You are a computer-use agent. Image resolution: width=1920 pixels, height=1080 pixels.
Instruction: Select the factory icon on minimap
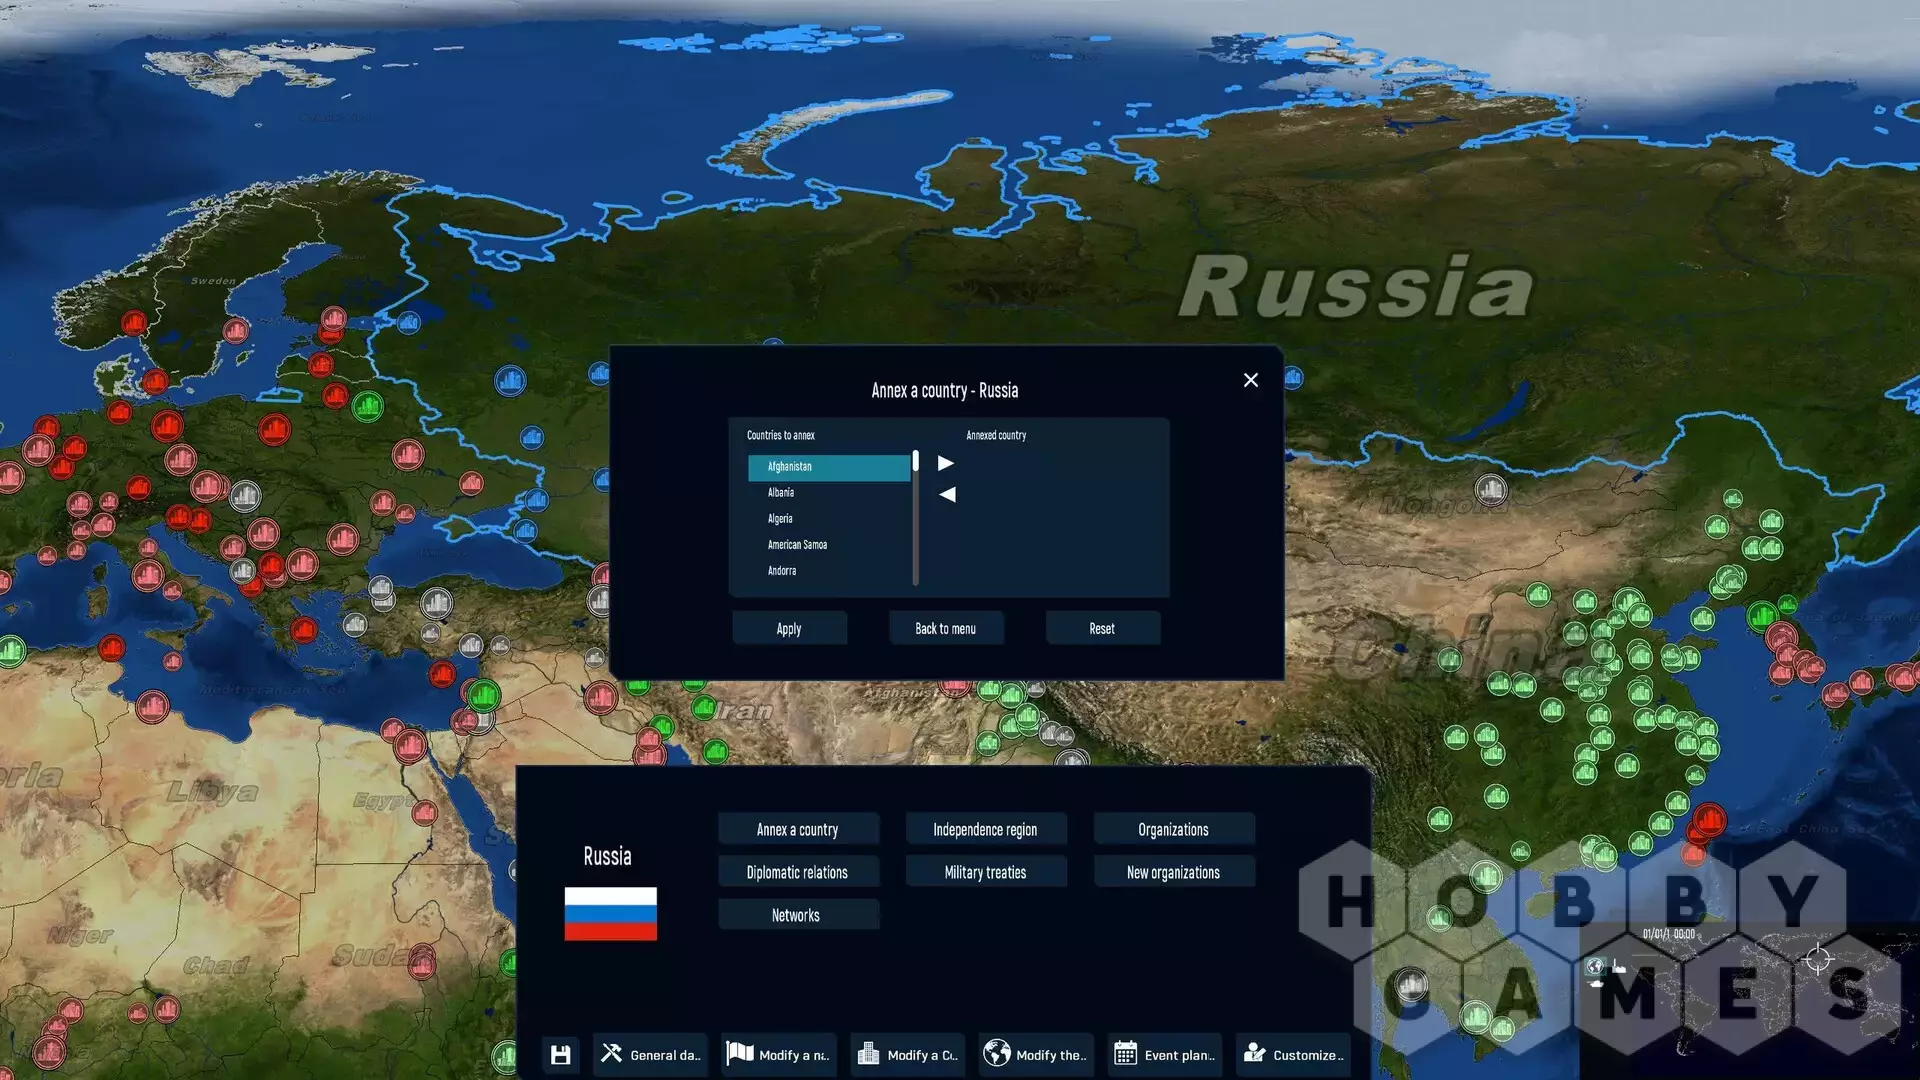1619,966
